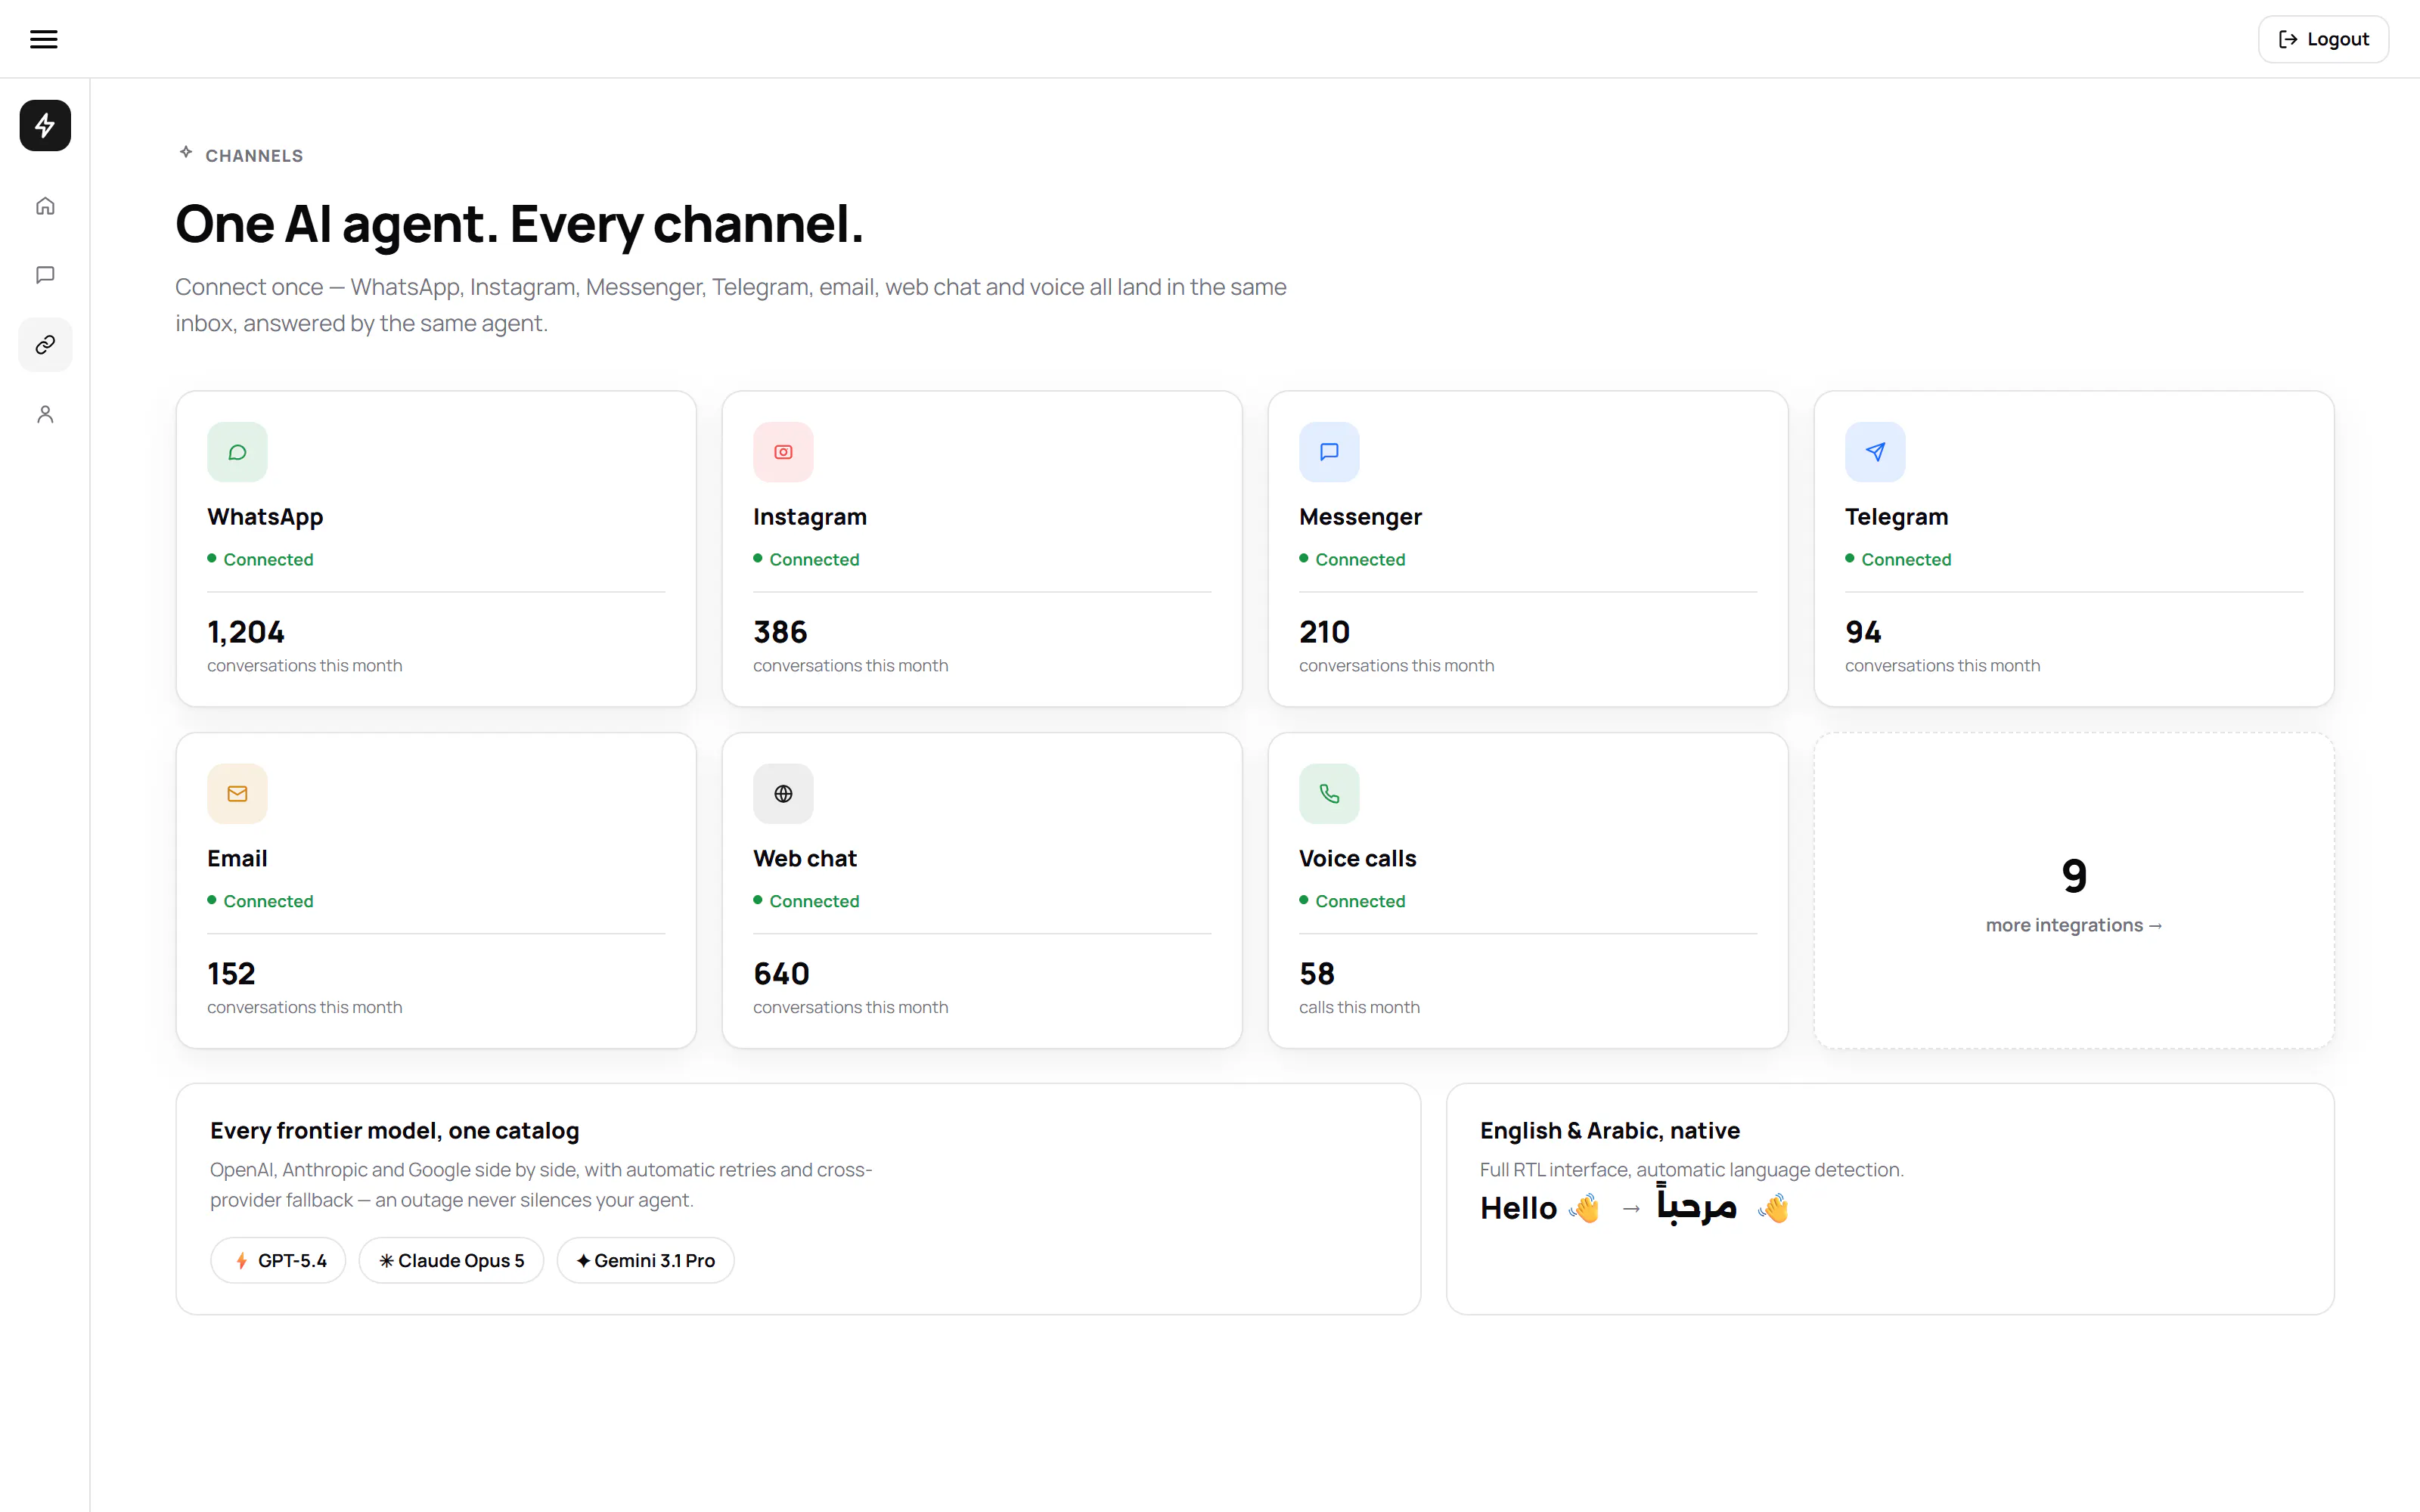Image resolution: width=2420 pixels, height=1512 pixels.
Task: Click Voice calls' Connected status
Action: tap(1352, 901)
